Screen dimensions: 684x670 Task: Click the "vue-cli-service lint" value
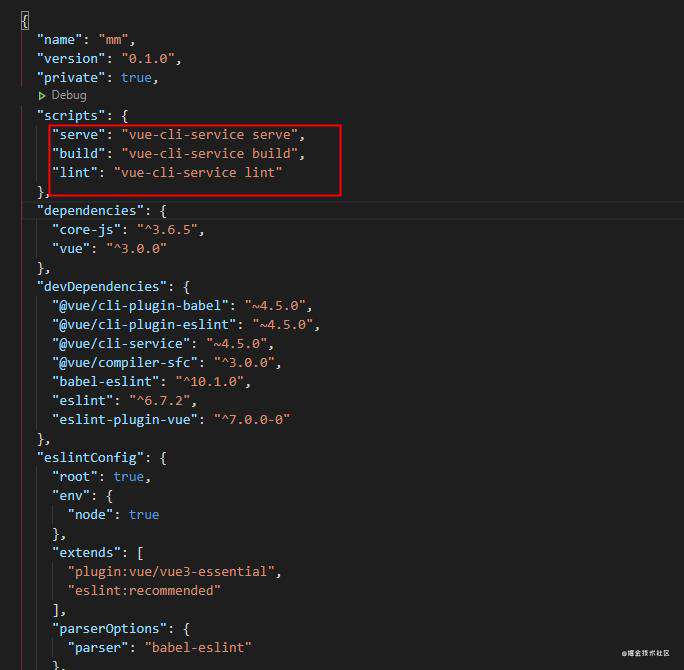198,173
